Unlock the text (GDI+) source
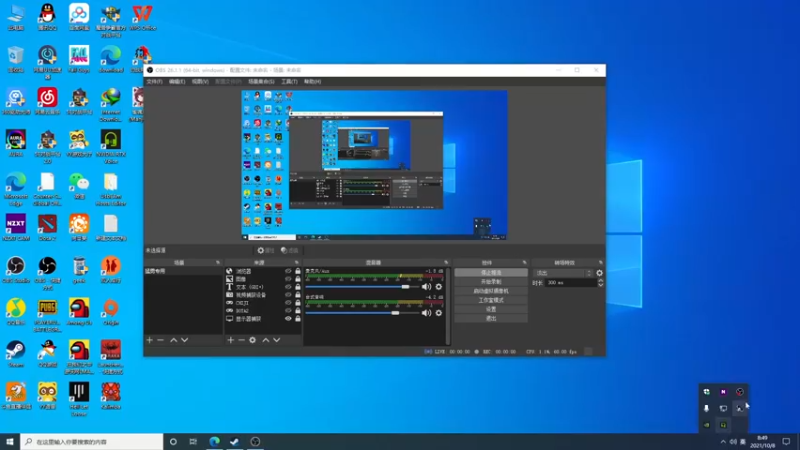Image resolution: width=800 pixels, height=450 pixels. point(298,287)
